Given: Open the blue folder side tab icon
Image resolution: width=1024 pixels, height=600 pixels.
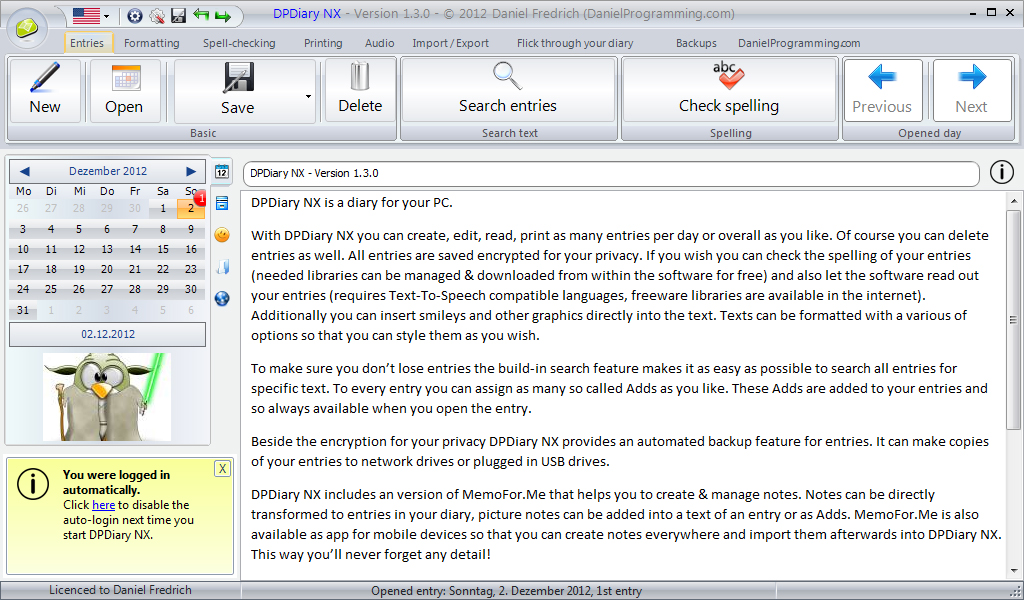Looking at the screenshot, I should pyautogui.click(x=222, y=266).
